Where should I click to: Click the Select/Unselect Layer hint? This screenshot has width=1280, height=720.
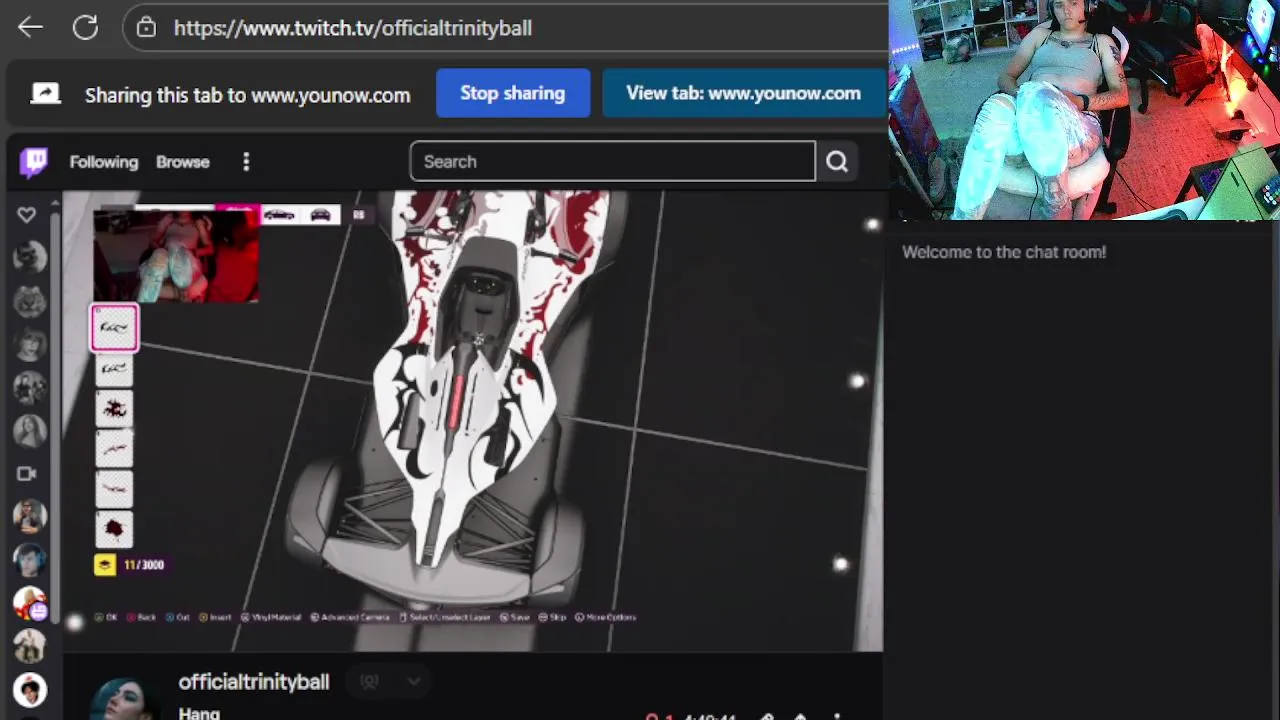click(x=446, y=617)
